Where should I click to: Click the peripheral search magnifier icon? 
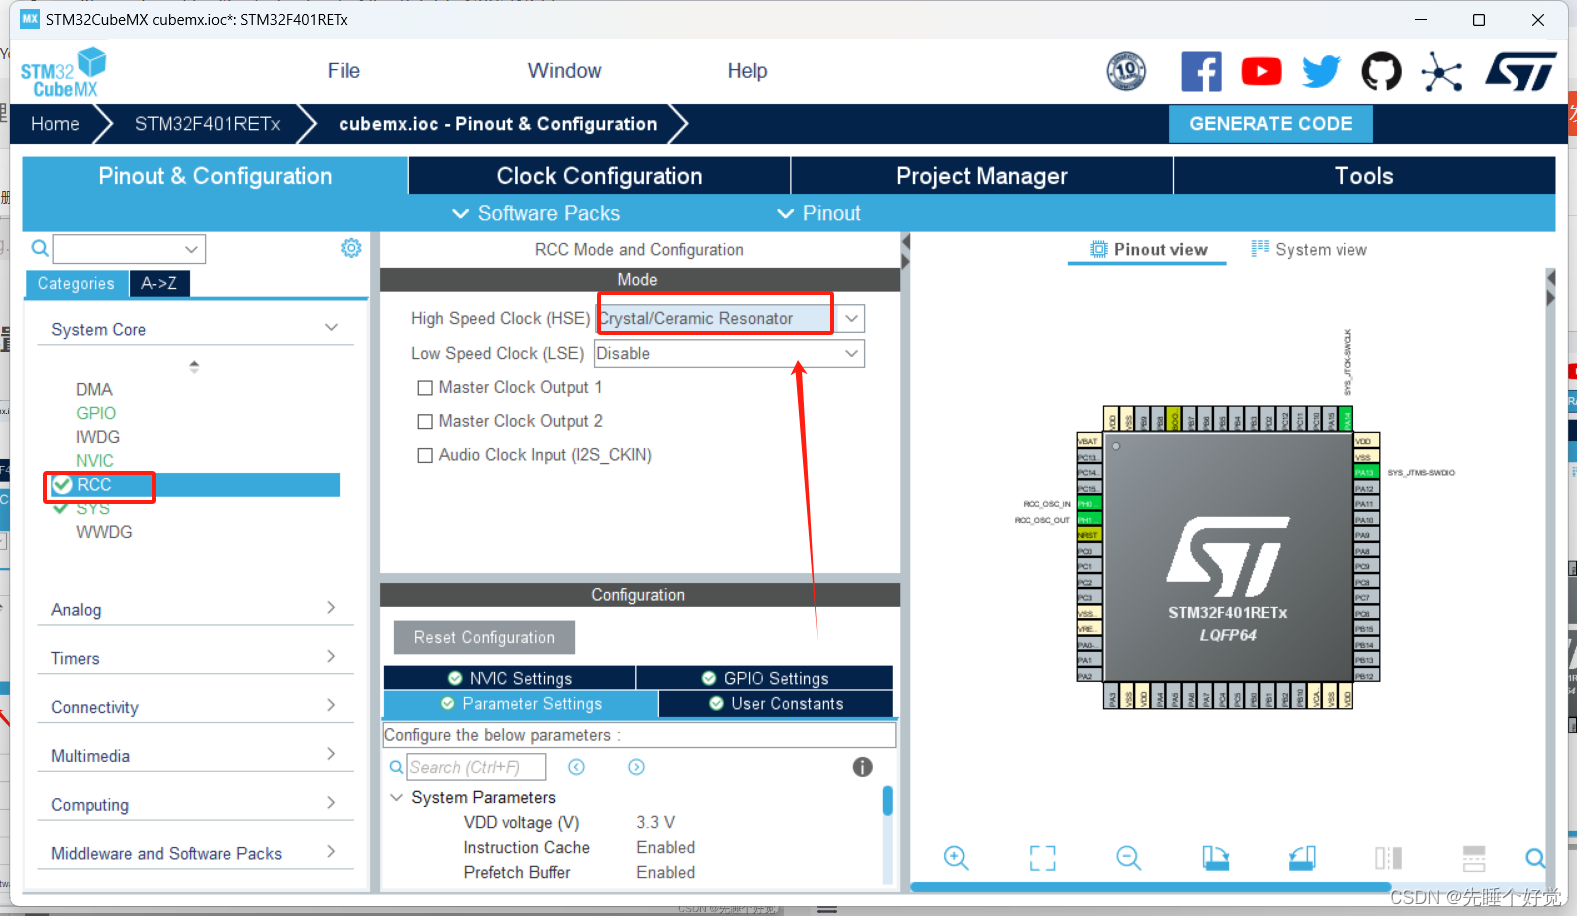coord(40,248)
